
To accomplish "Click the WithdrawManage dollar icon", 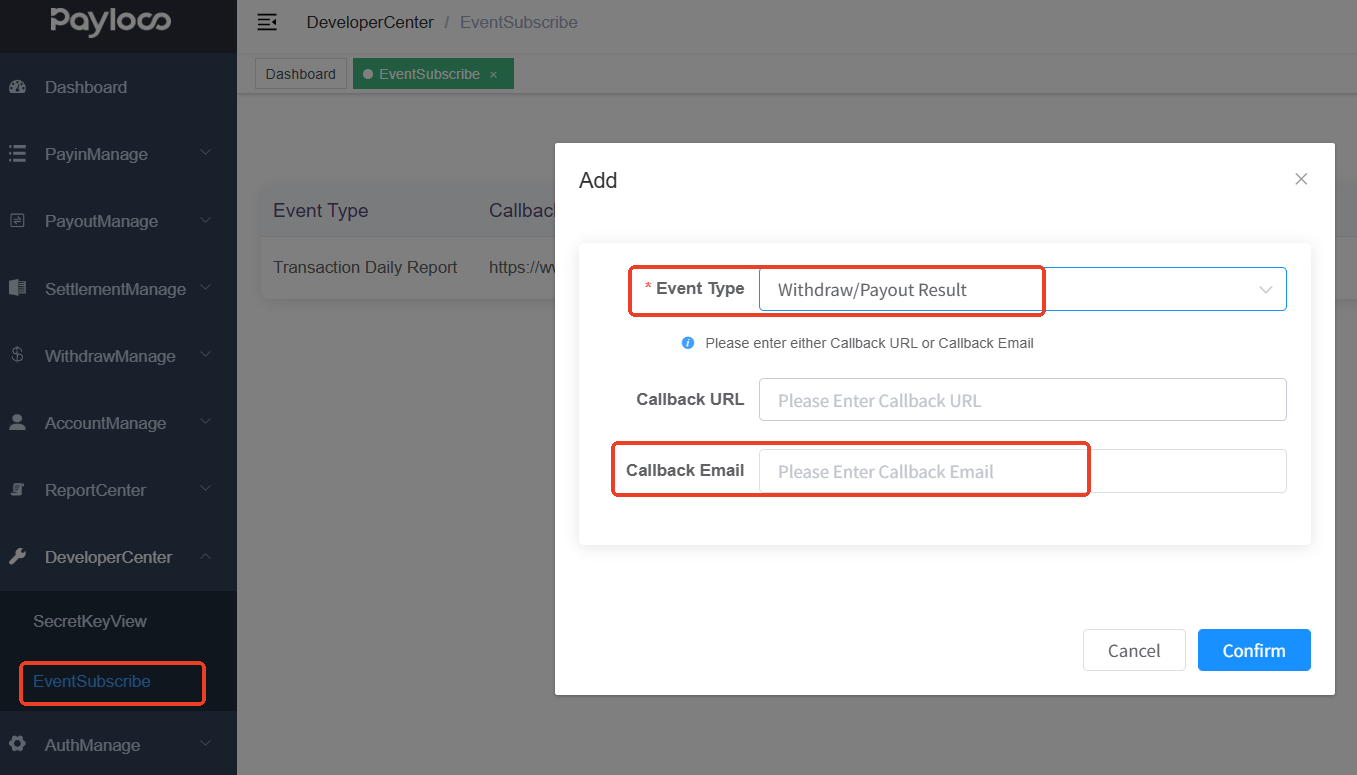I will pos(18,355).
